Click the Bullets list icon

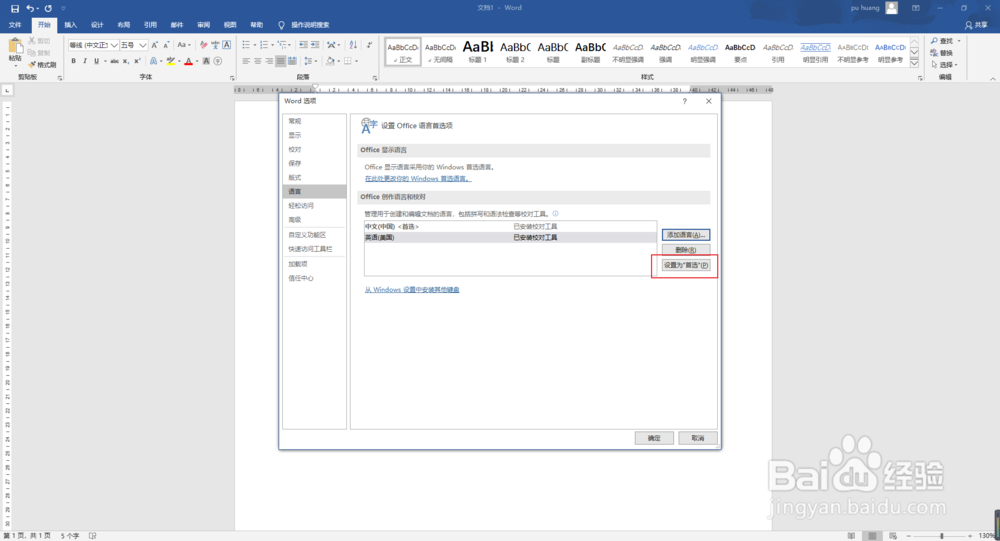click(x=246, y=45)
